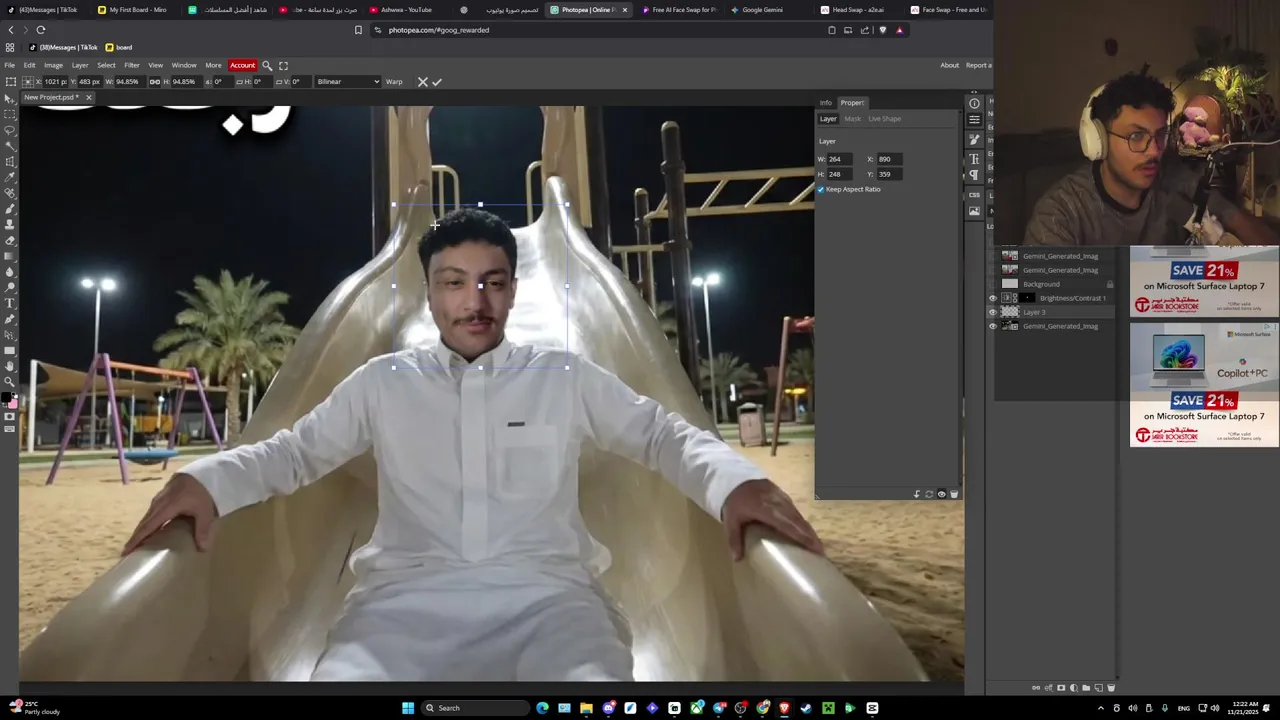Open the Brush settings side panel icon

(974, 139)
